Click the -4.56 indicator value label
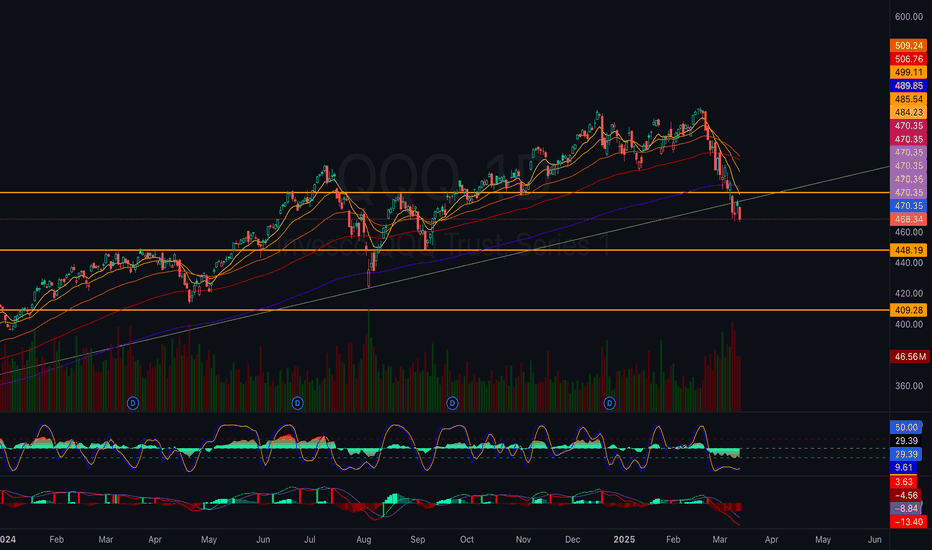Image resolution: width=932 pixels, height=550 pixels. pyautogui.click(x=906, y=495)
